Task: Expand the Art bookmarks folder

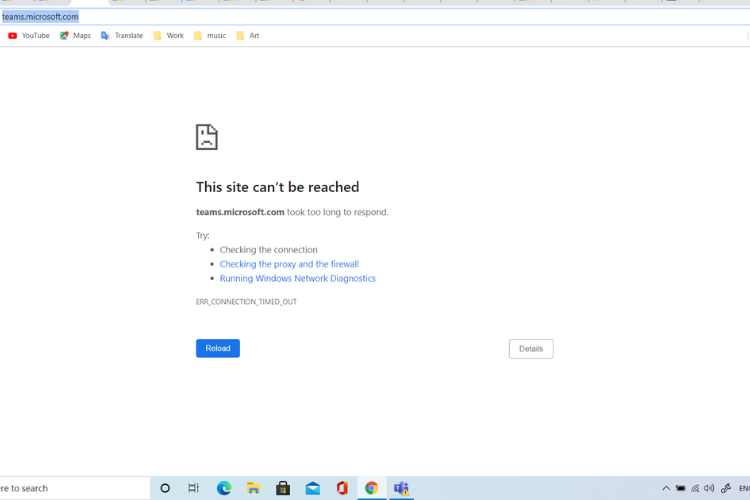Action: click(248, 35)
